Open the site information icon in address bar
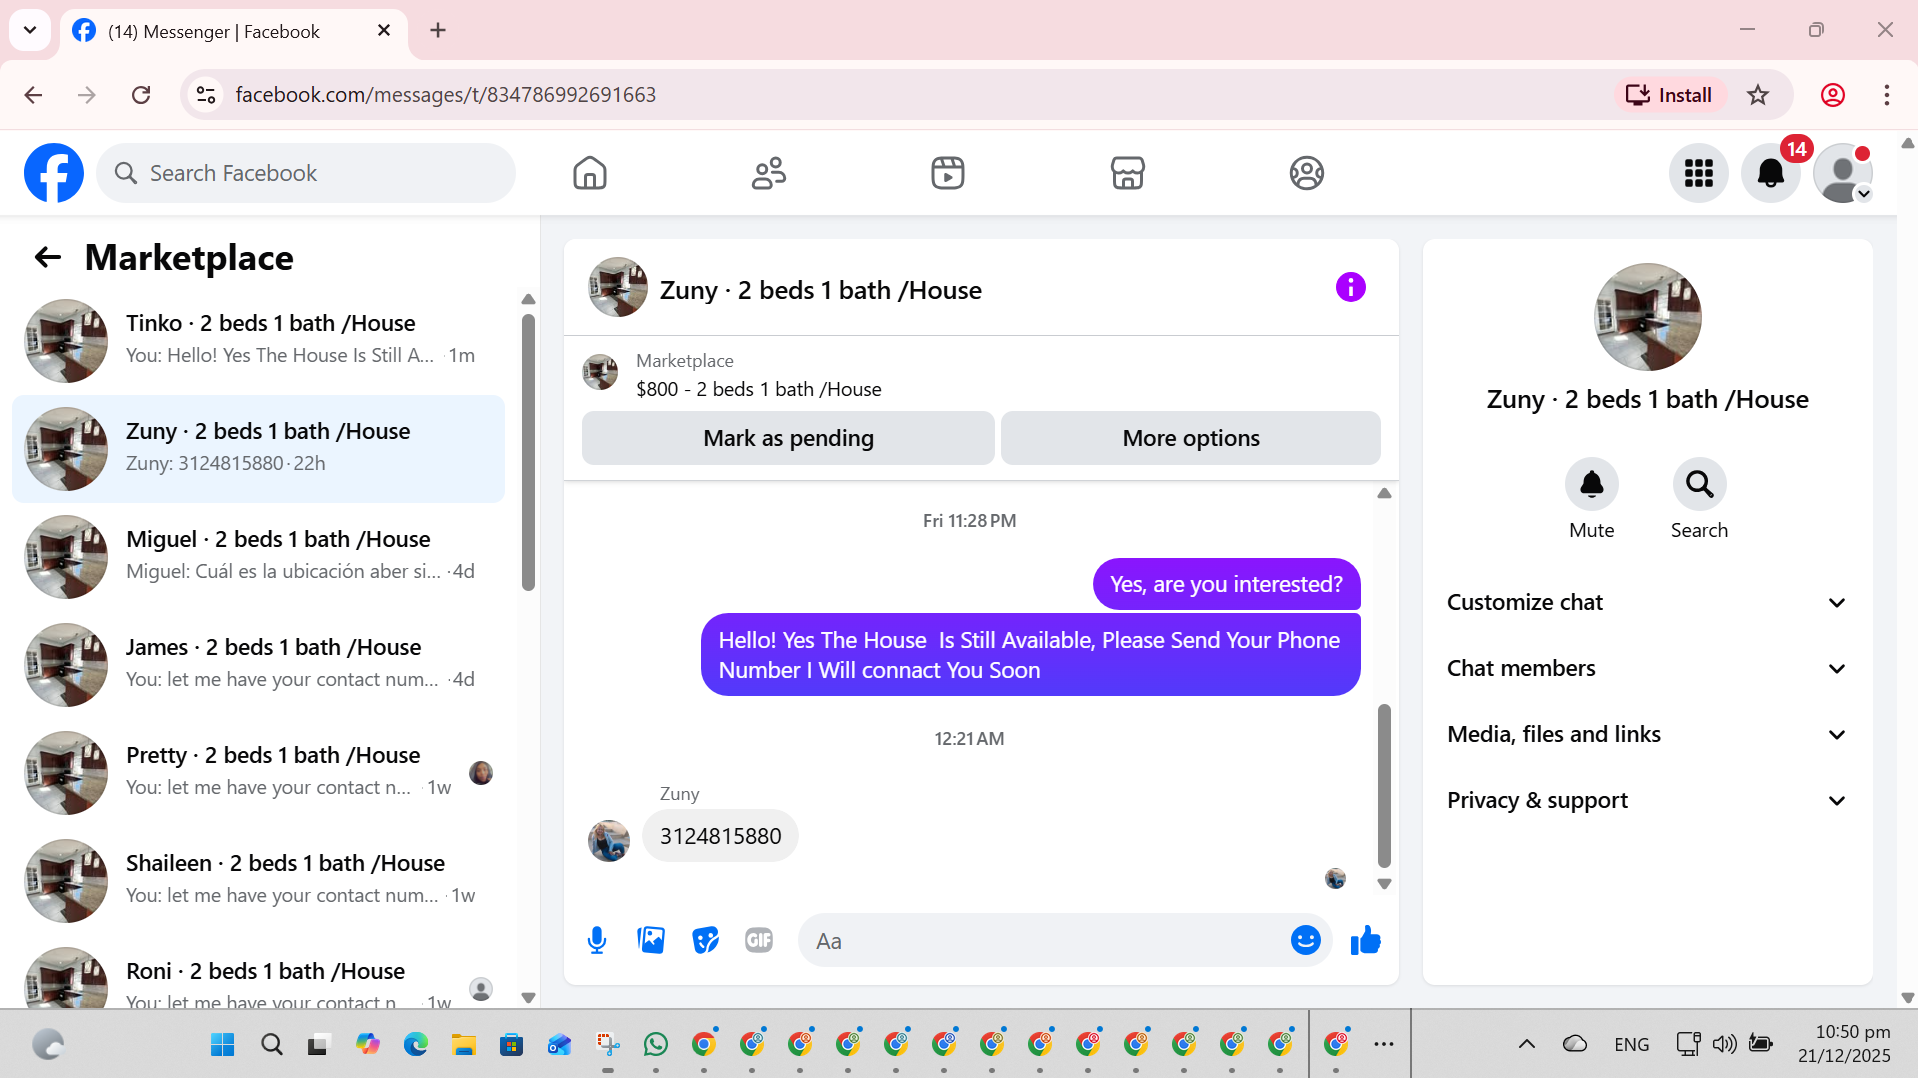The width and height of the screenshot is (1918, 1078). tap(206, 95)
